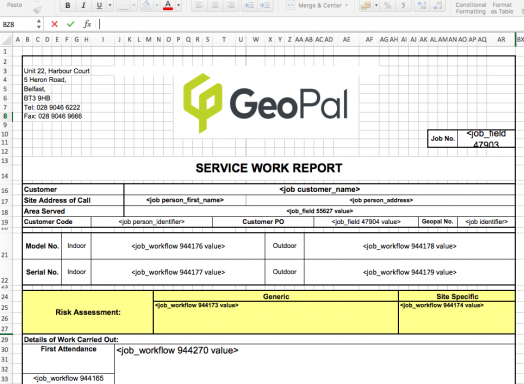Click the '<job_field 47904 value>' cell
This screenshot has height=384, width=524.
(366, 222)
